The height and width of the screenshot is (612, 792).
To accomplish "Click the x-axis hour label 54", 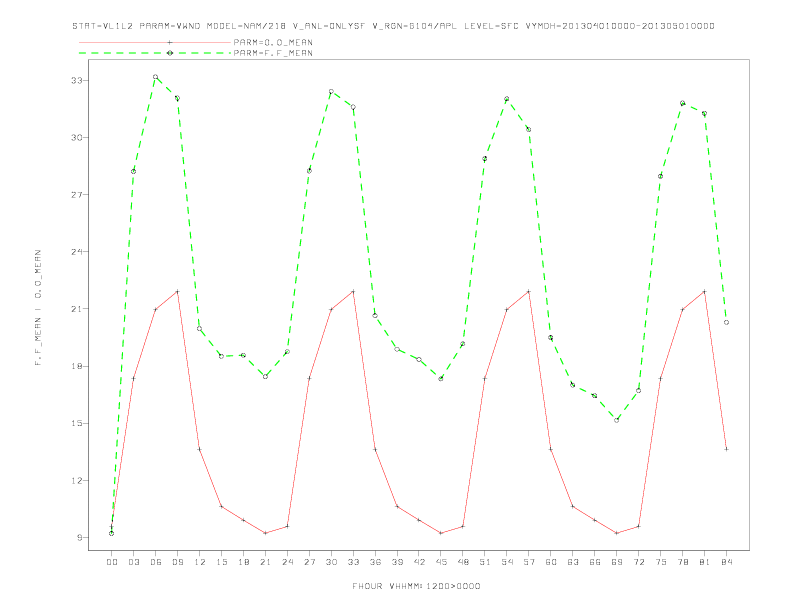I will (507, 562).
